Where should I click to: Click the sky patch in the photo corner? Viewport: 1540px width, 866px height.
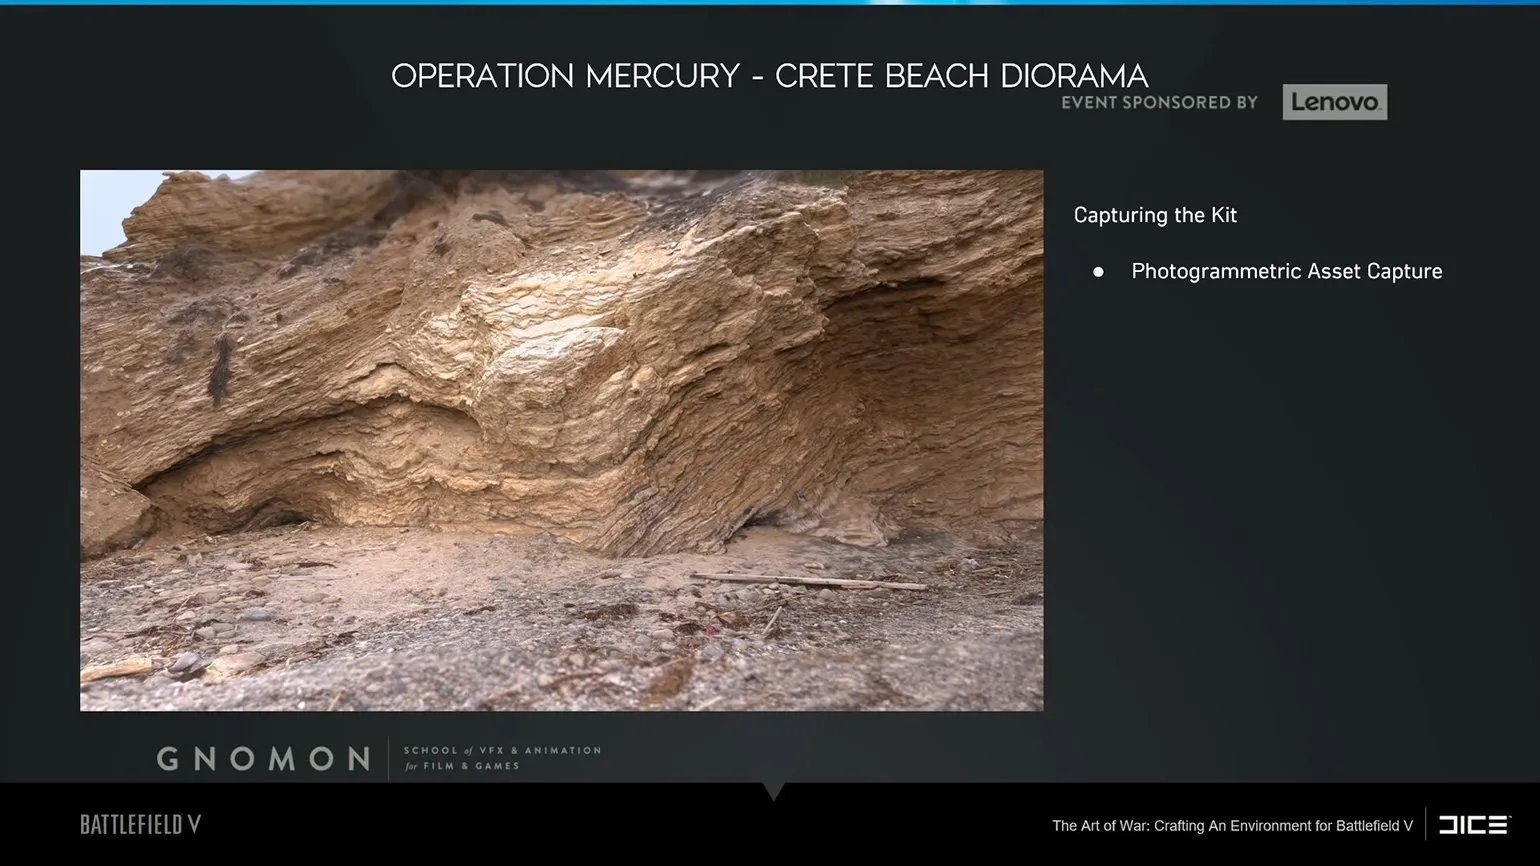tap(102, 207)
